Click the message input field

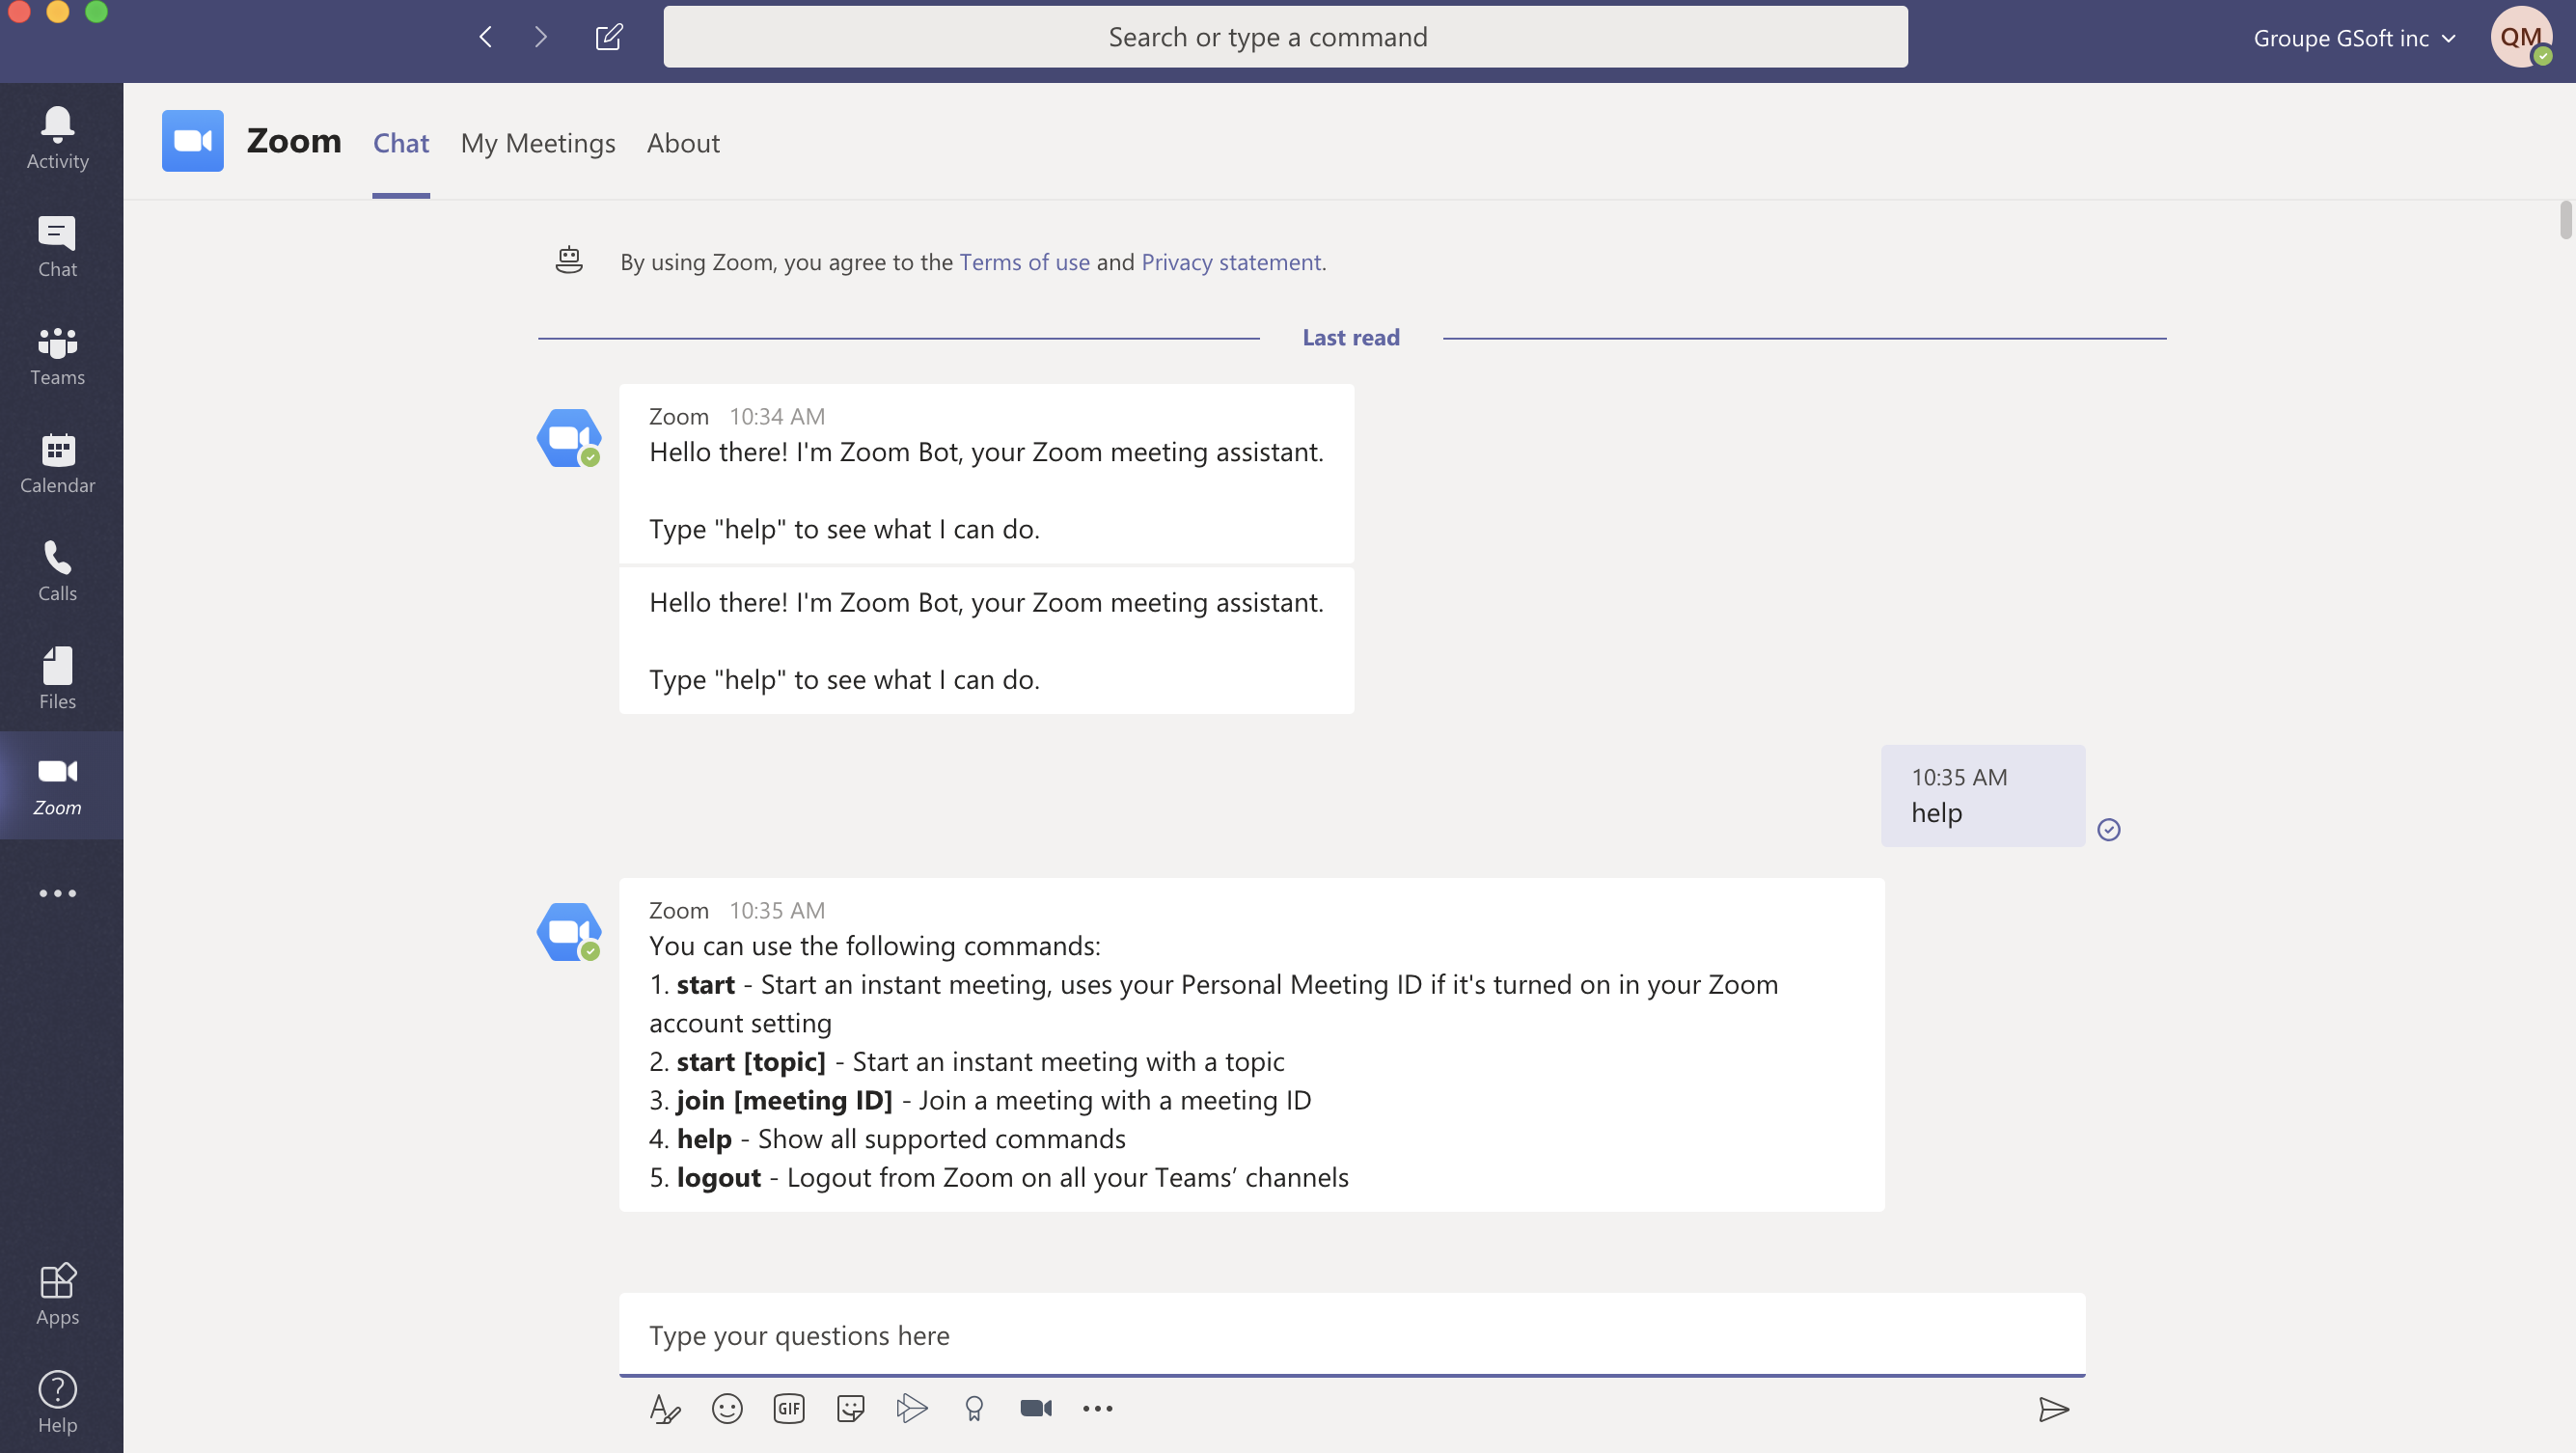pyautogui.click(x=1352, y=1334)
